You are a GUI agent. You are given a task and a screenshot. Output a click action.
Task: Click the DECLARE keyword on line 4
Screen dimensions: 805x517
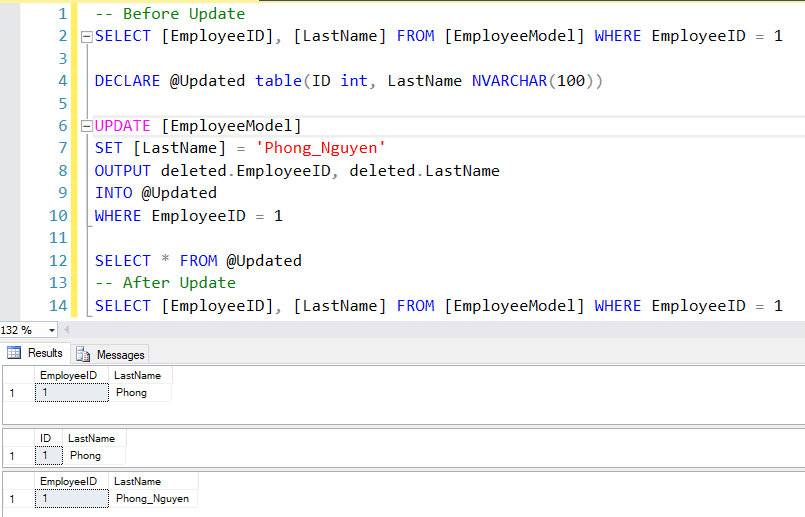[127, 81]
